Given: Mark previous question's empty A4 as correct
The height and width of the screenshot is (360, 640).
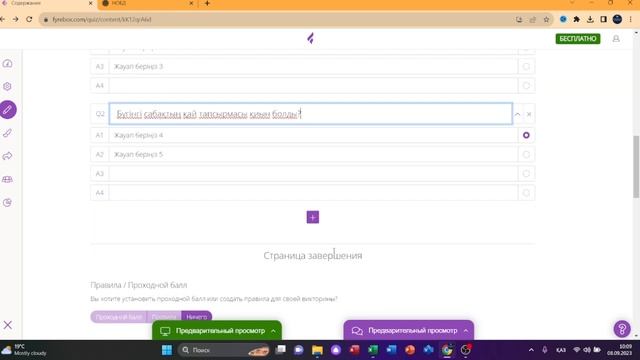Looking at the screenshot, I should pyautogui.click(x=526, y=86).
